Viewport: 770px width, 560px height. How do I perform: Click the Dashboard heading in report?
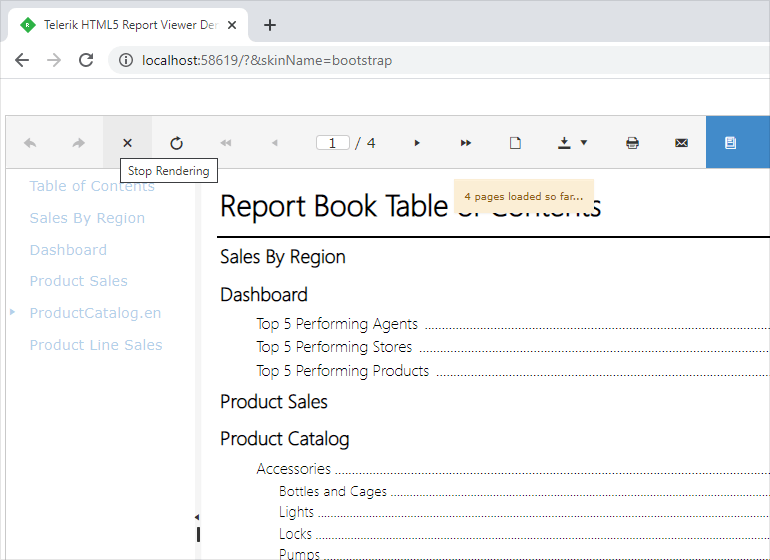click(264, 295)
